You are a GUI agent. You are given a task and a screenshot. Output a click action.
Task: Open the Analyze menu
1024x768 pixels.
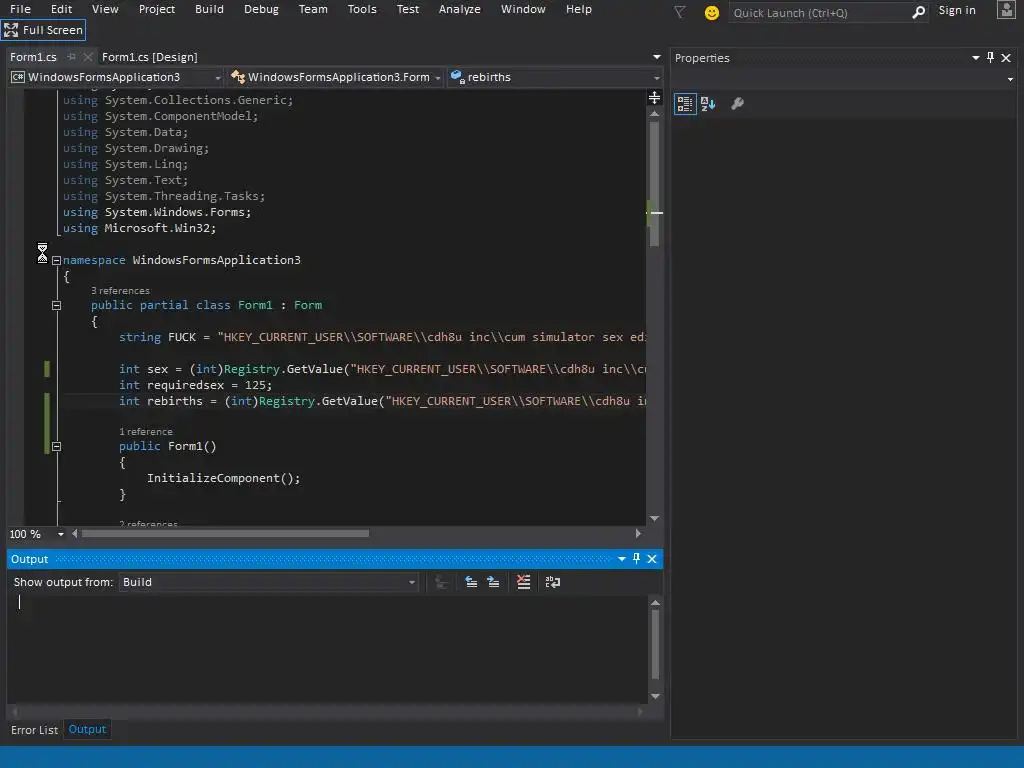tap(459, 9)
